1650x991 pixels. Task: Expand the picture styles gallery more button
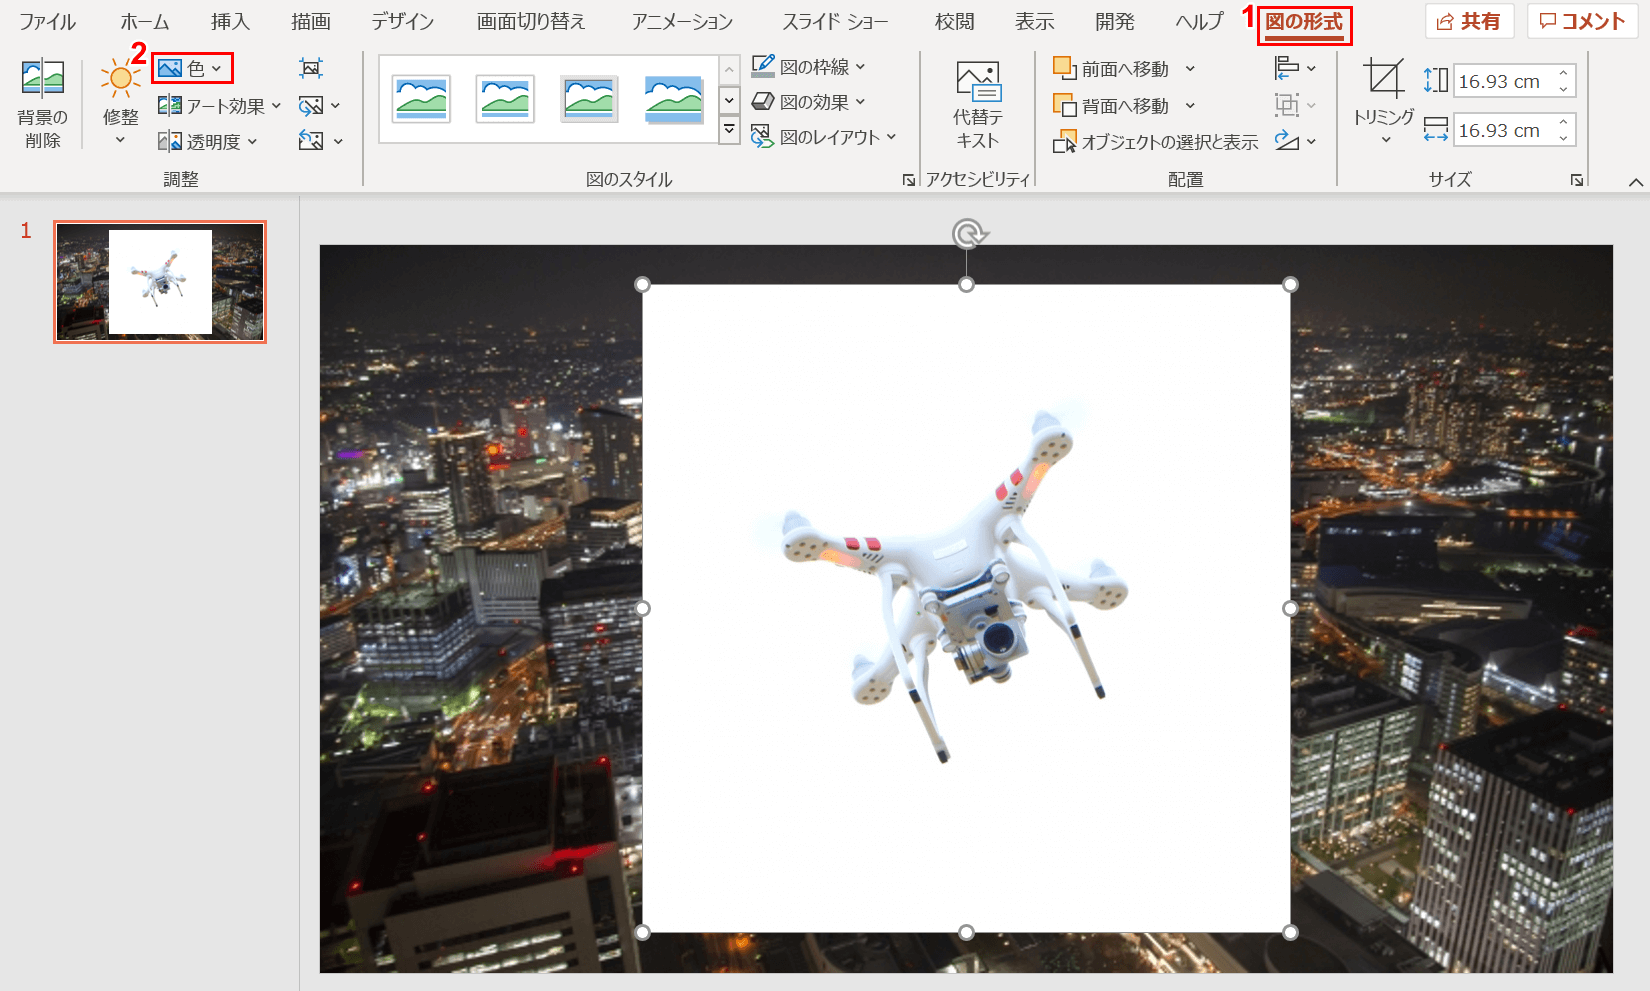pyautogui.click(x=729, y=131)
